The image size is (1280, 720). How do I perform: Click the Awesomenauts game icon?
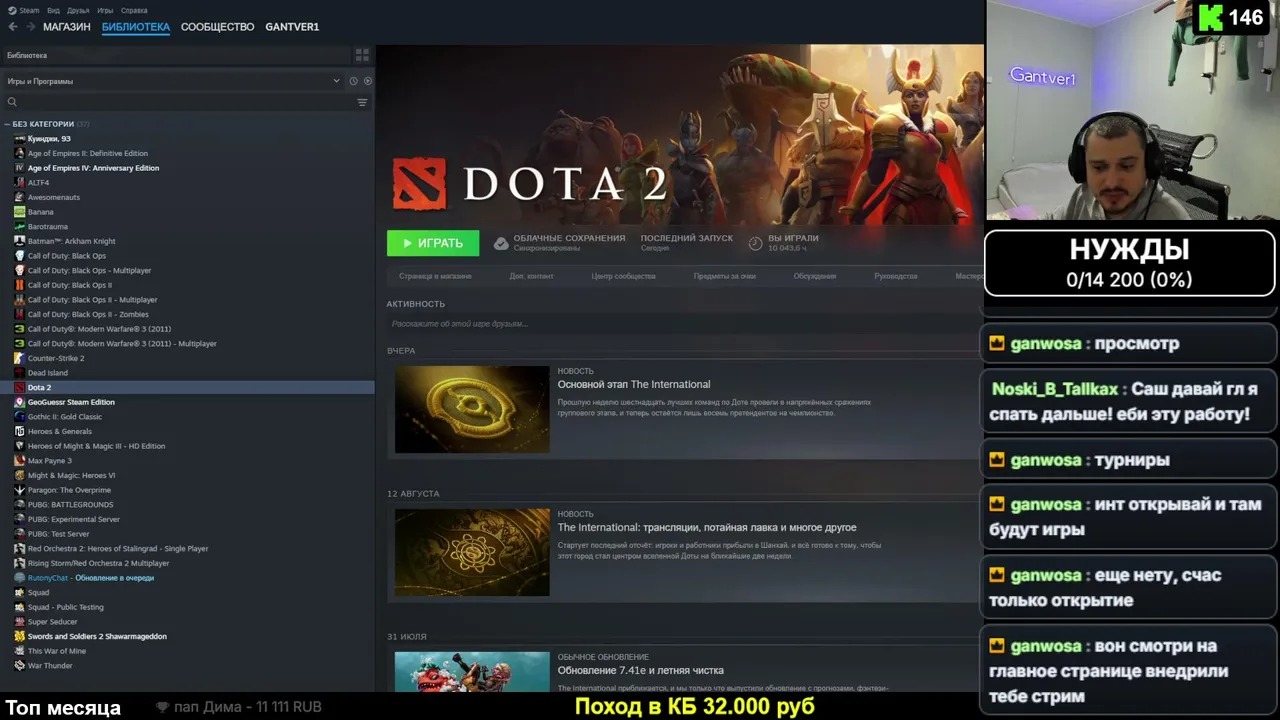point(19,197)
